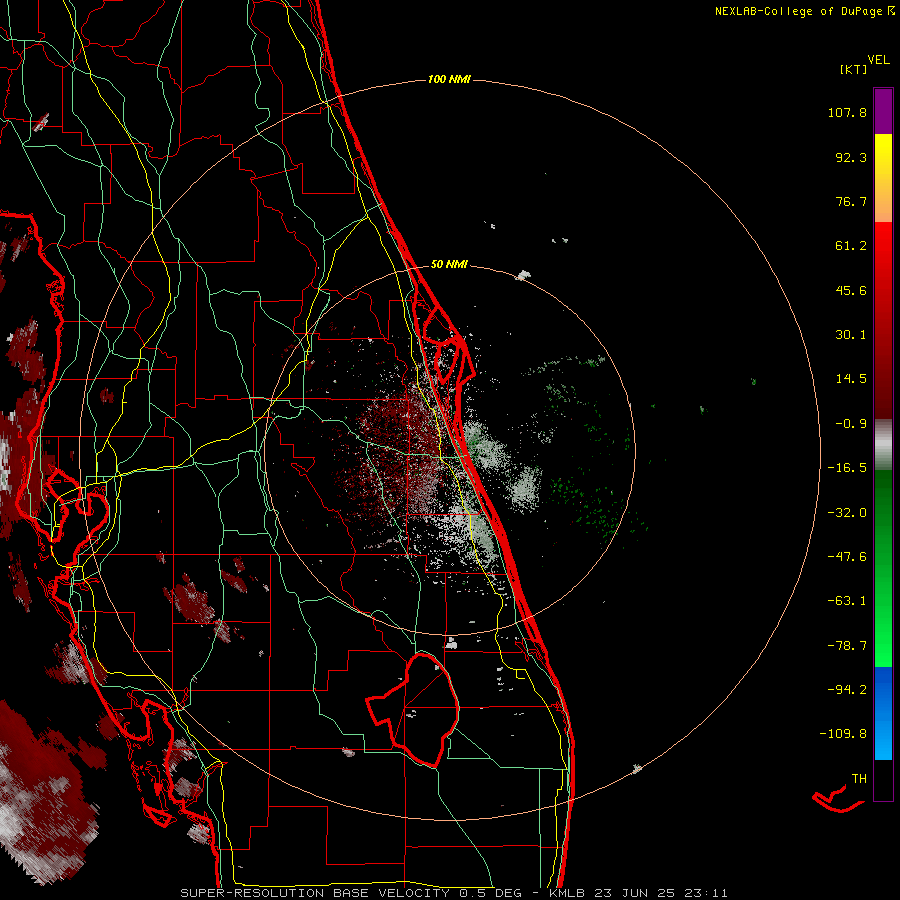Click the 100 NMI range ring label
Image resolution: width=900 pixels, height=900 pixels.
(x=449, y=79)
